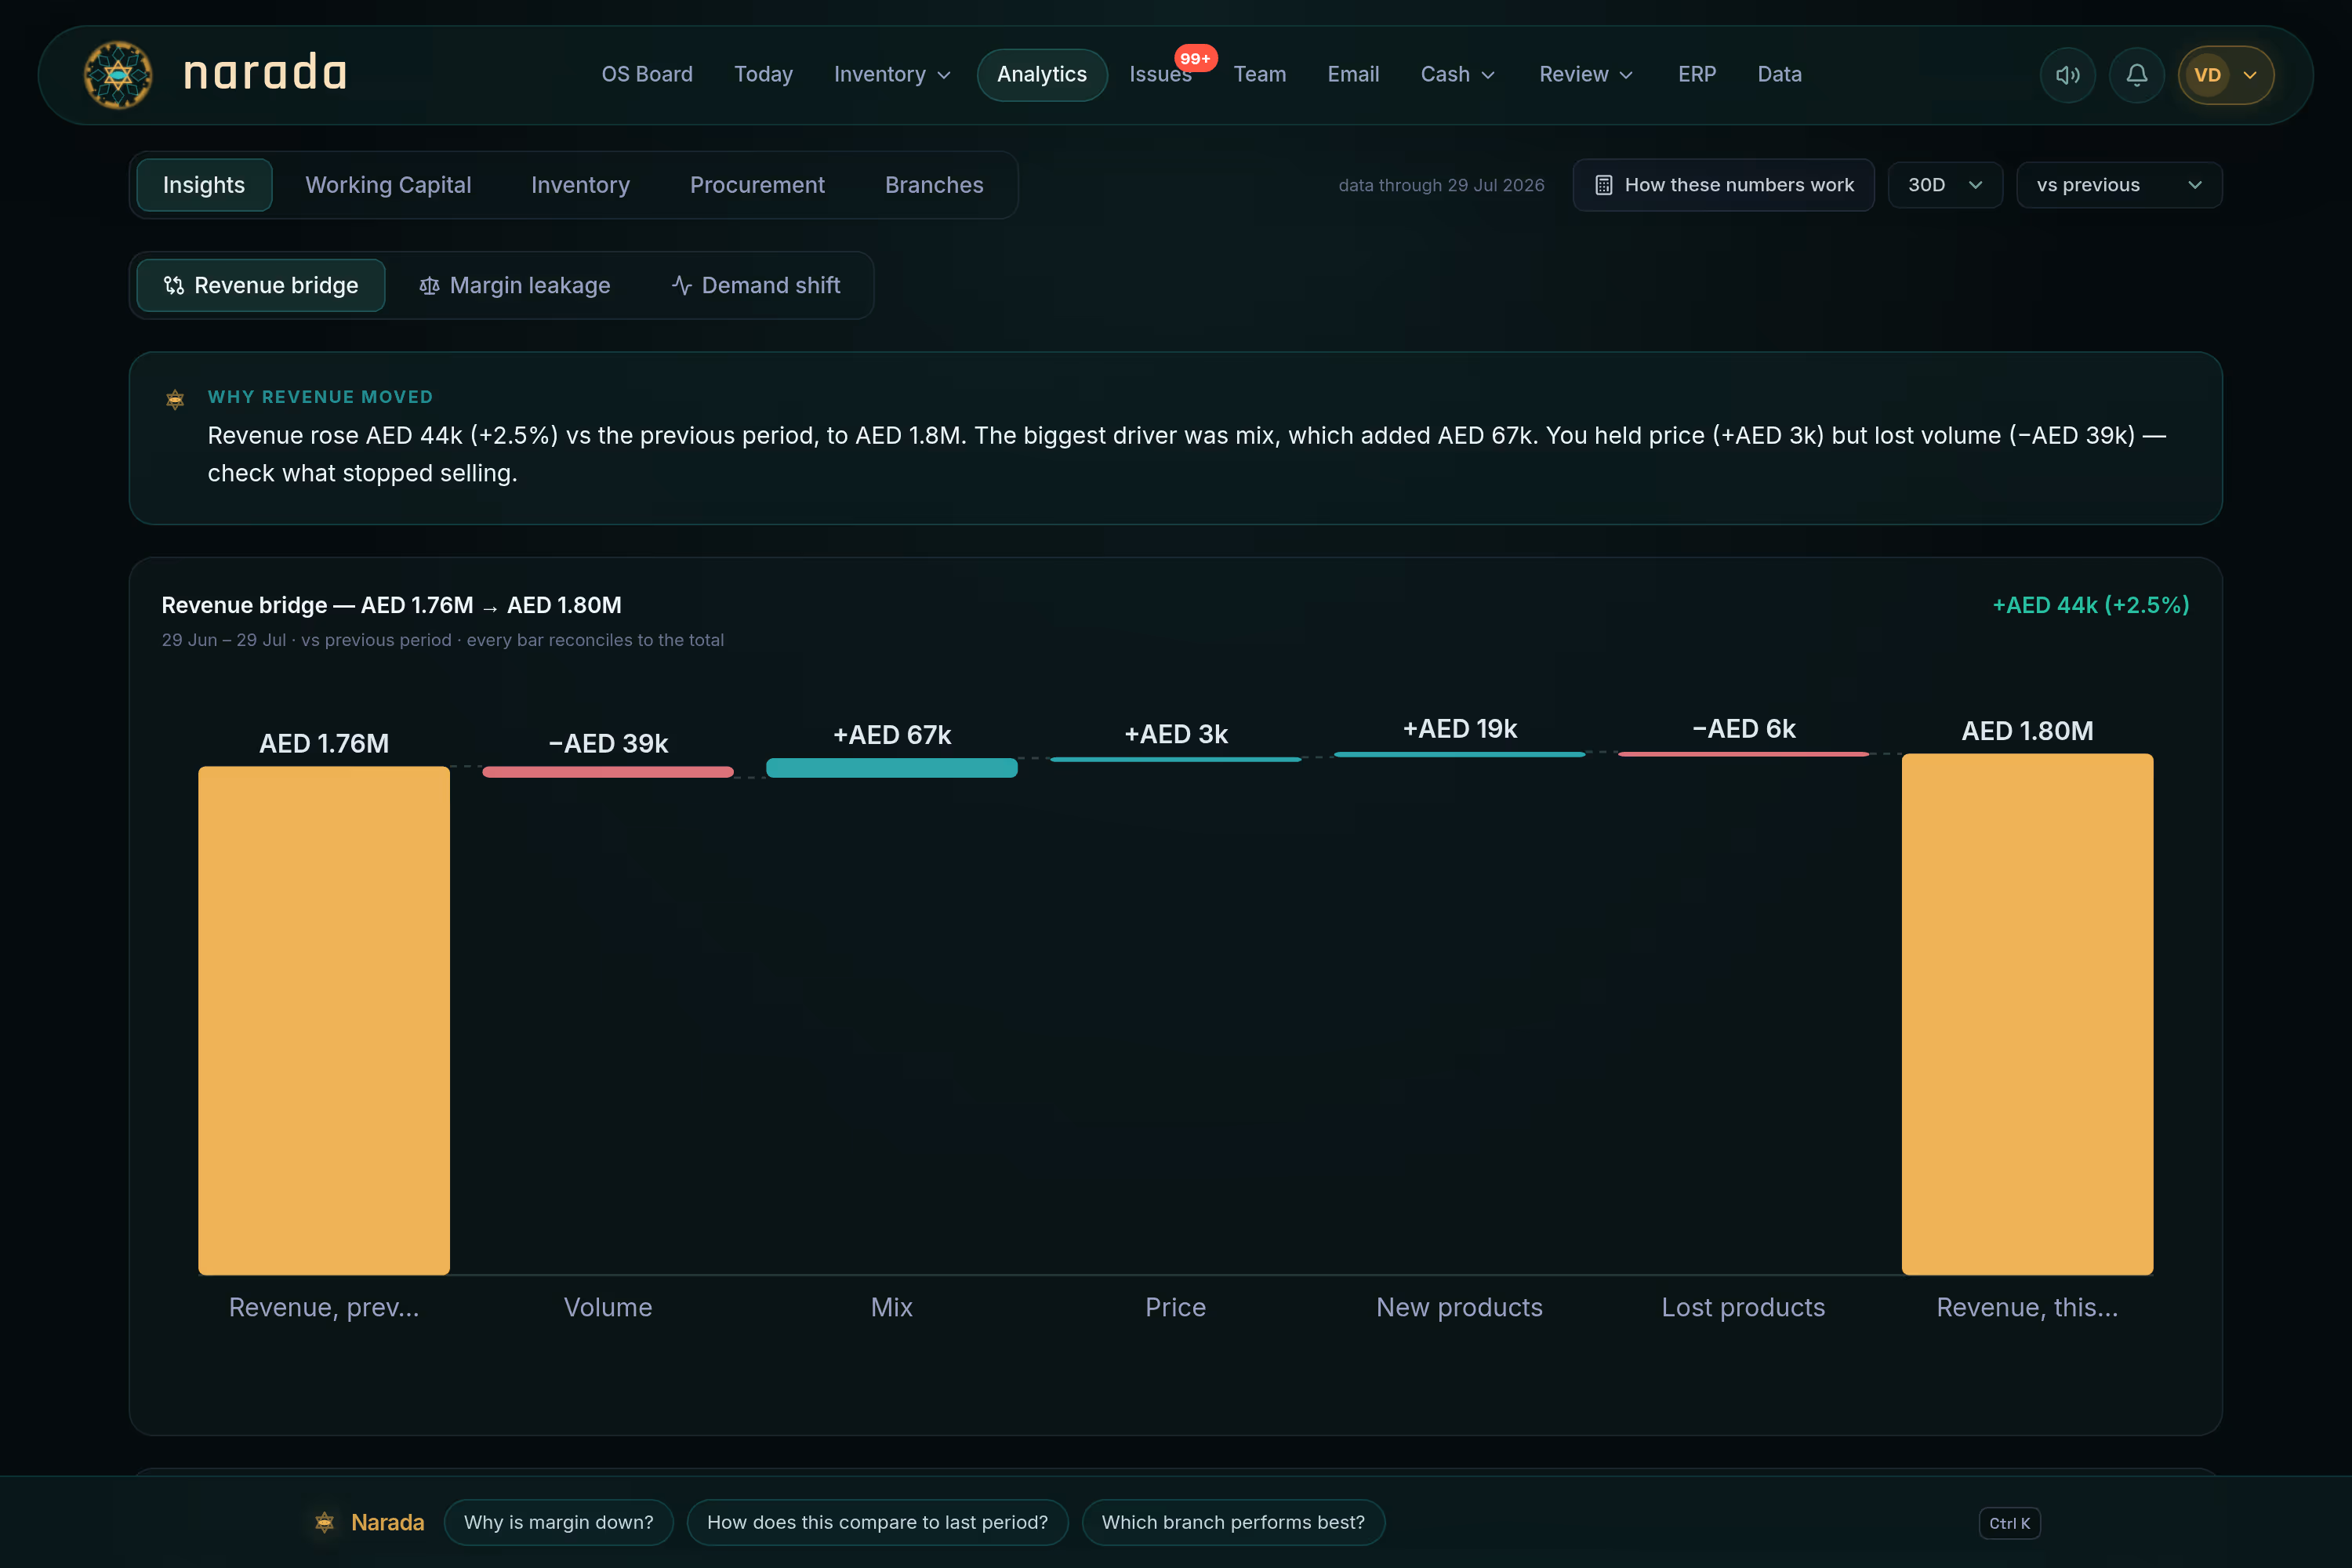The height and width of the screenshot is (1568, 2352).
Task: Click the calculator icon in How these numbers work
Action: tap(1603, 185)
